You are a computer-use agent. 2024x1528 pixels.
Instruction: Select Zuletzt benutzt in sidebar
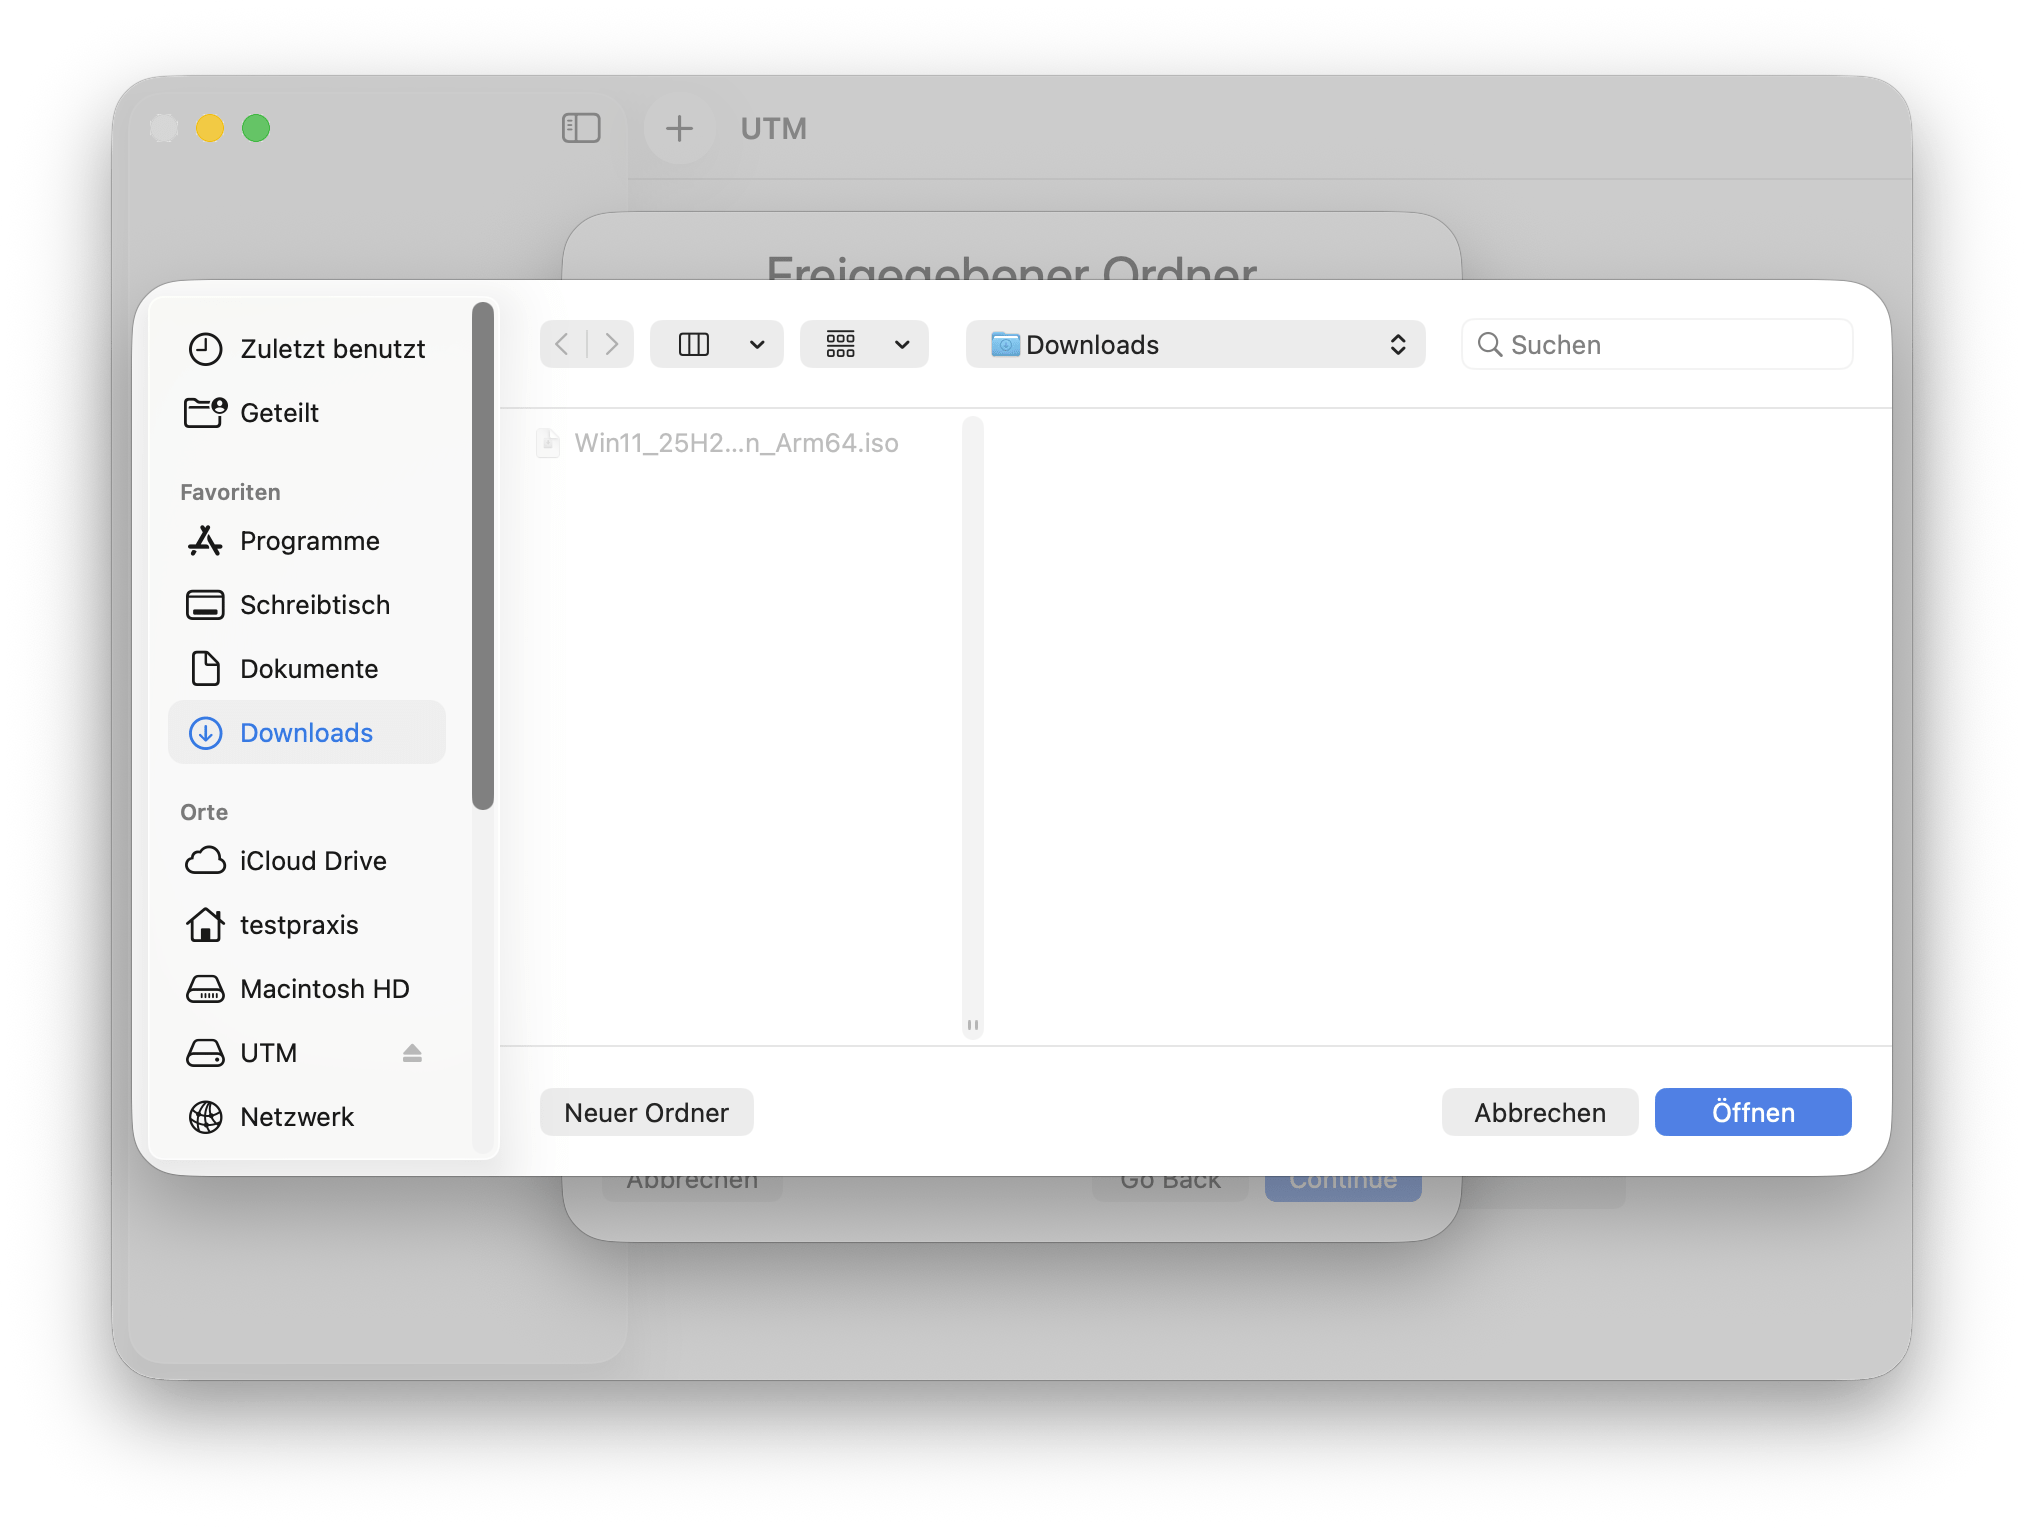pos(332,349)
